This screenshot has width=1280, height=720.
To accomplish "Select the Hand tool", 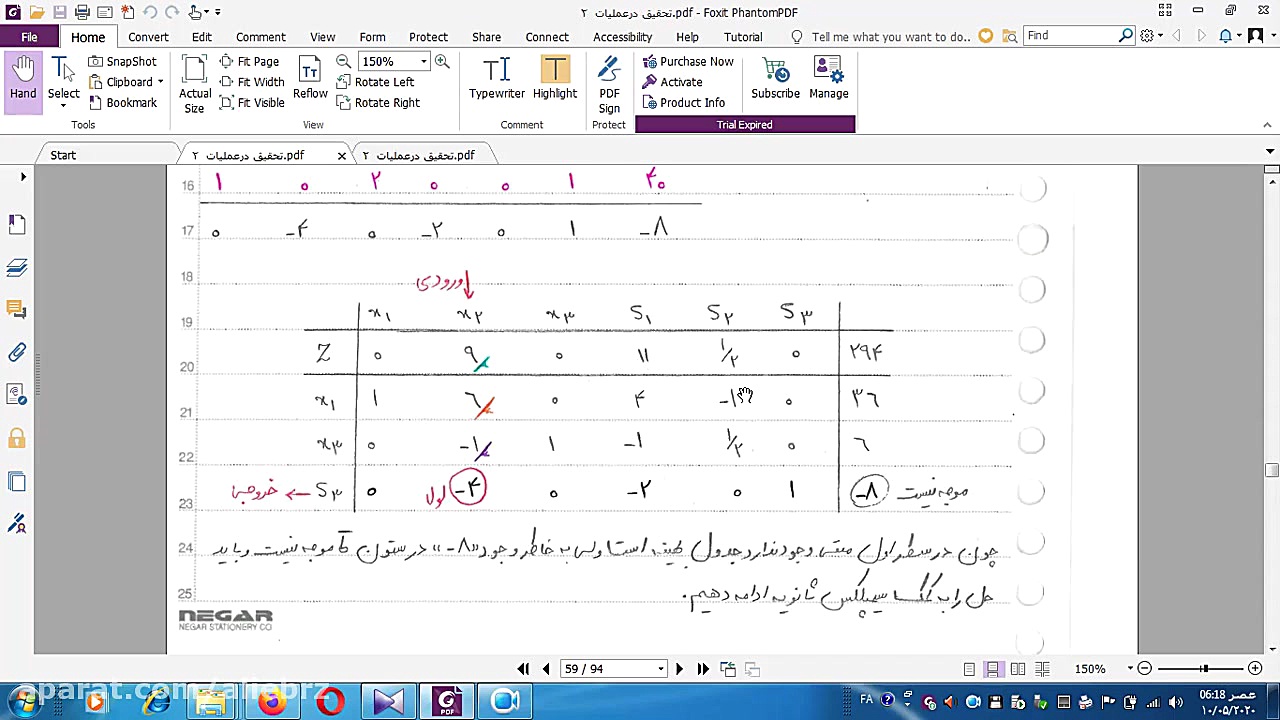I will 23,80.
